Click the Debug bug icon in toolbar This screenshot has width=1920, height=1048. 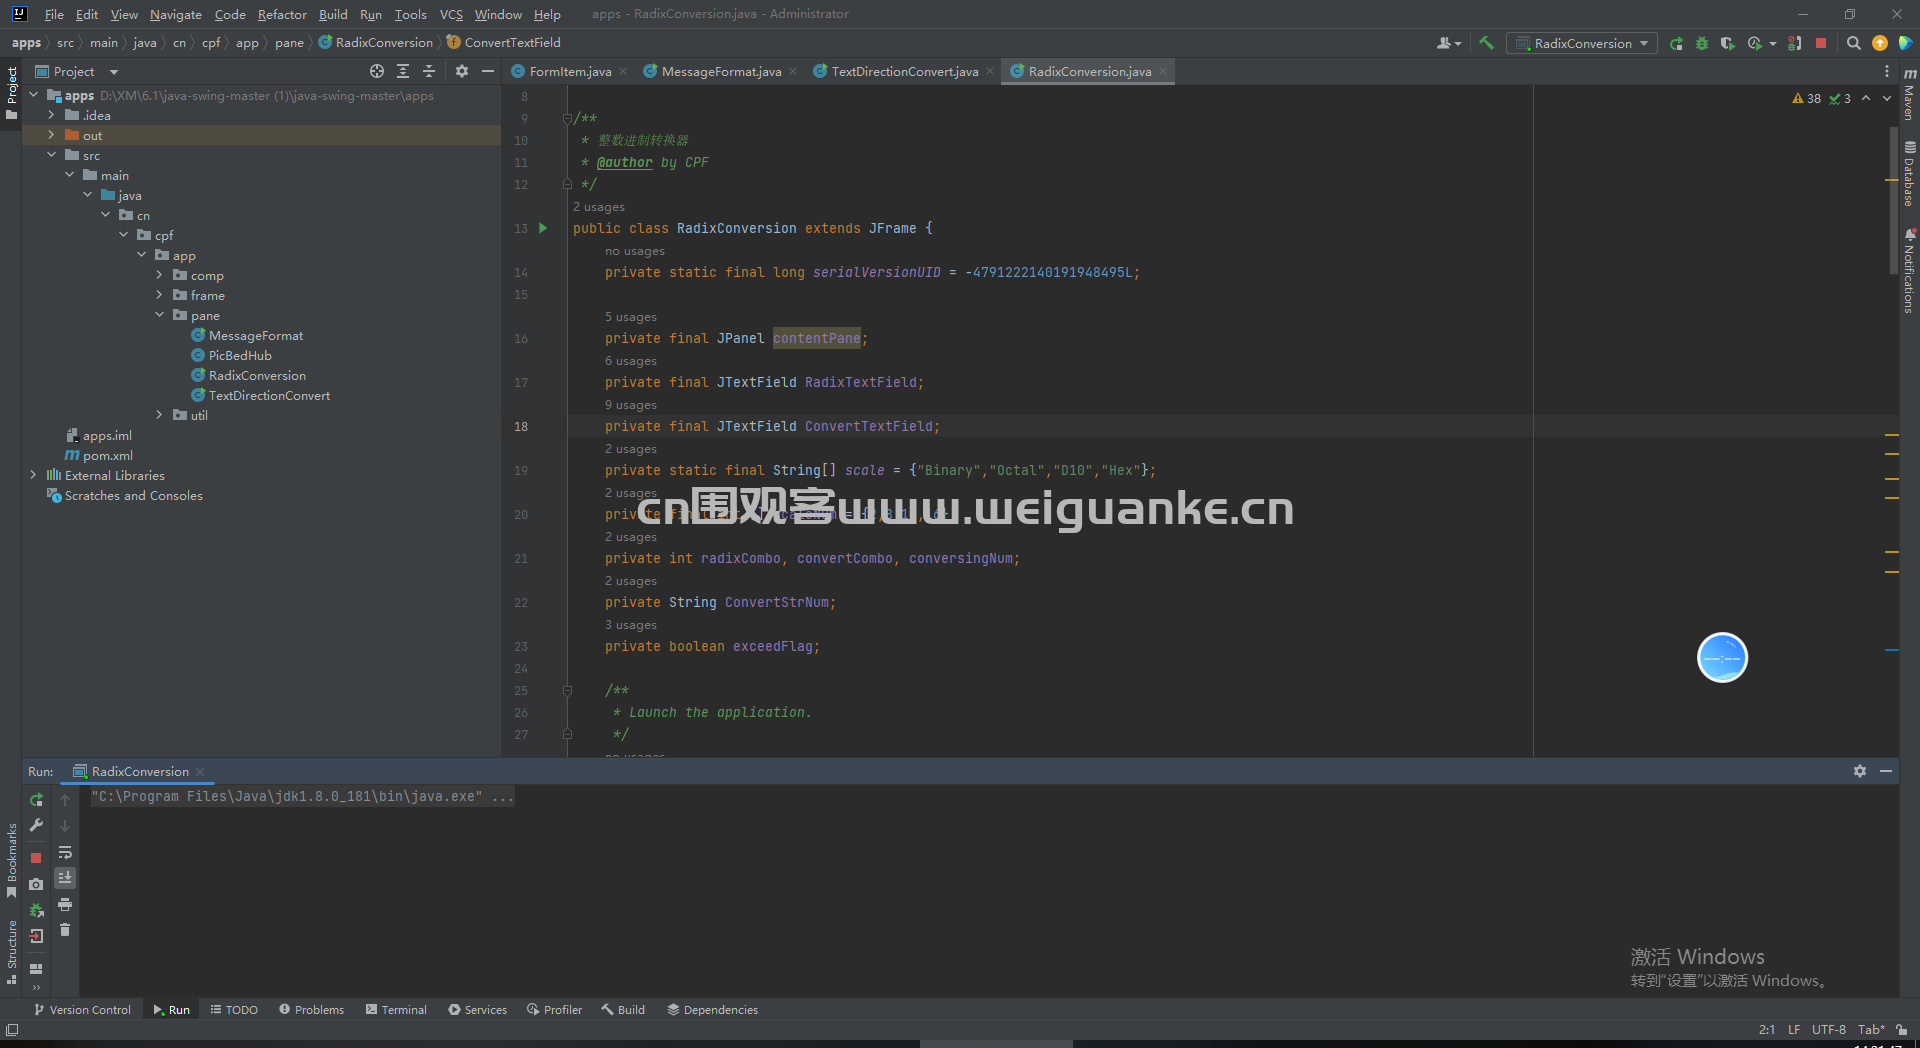pyautogui.click(x=1702, y=43)
